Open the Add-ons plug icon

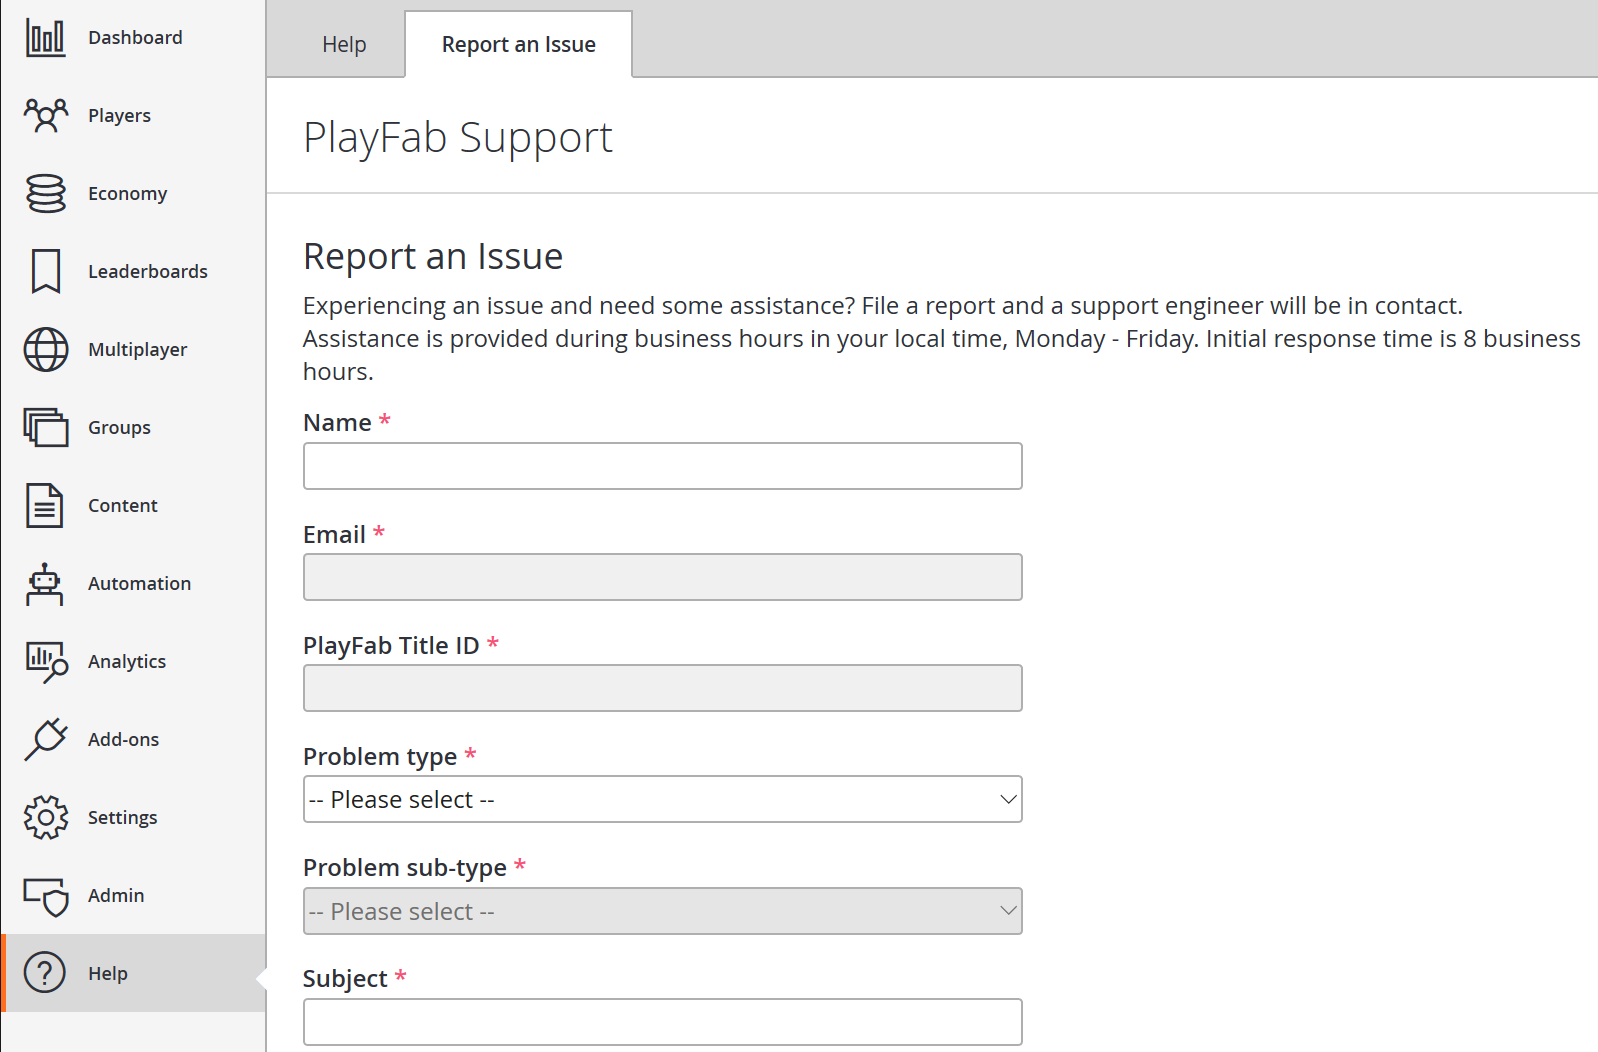pos(45,740)
